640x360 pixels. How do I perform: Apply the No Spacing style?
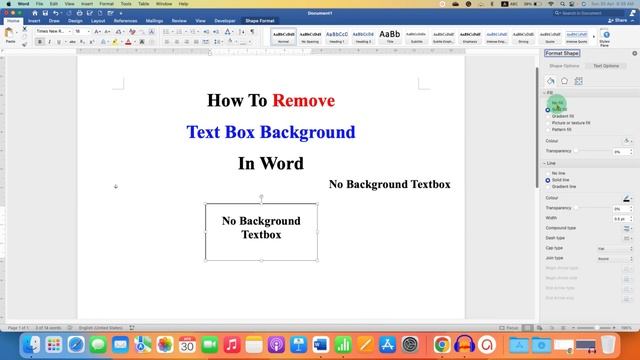point(310,37)
